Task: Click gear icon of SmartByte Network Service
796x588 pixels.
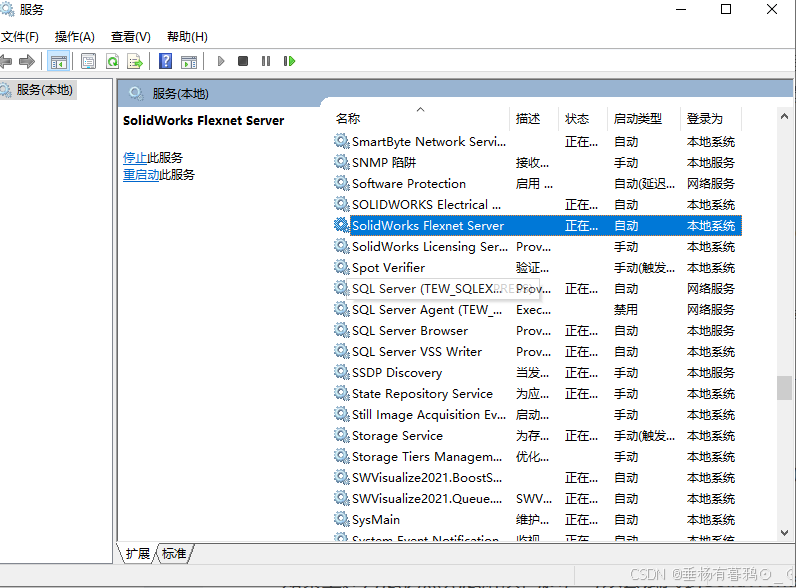Action: click(x=341, y=141)
